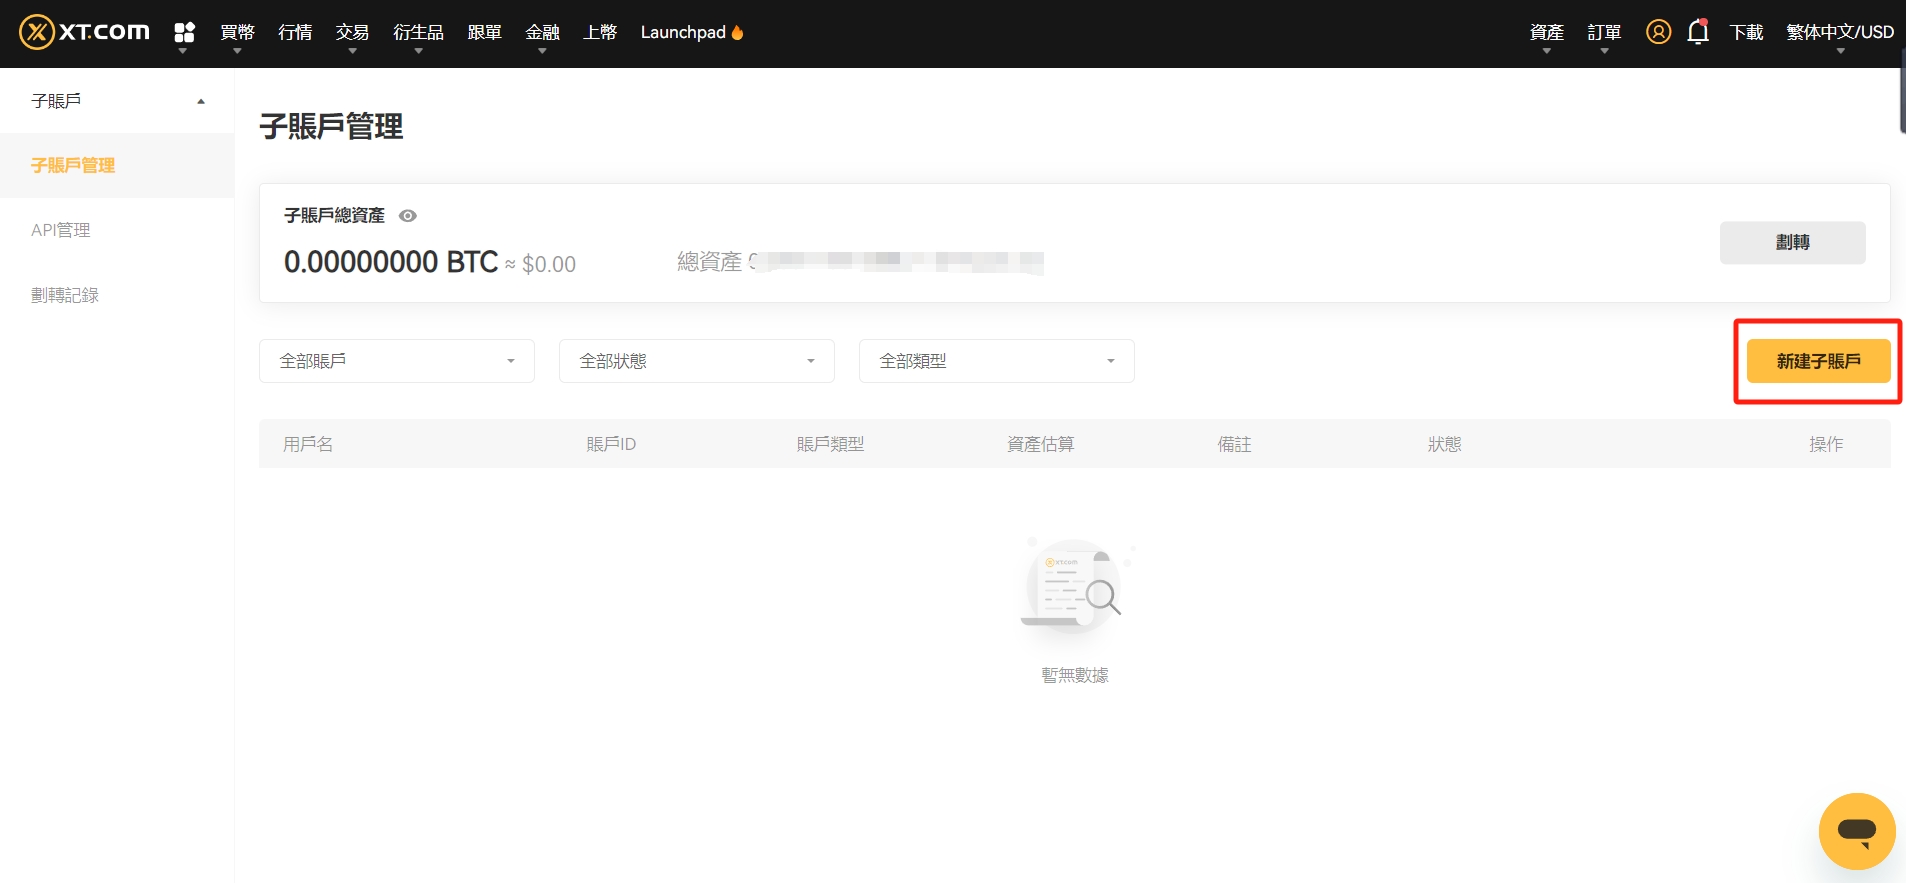Click the XT.com logo
The image size is (1906, 883).
pos(85,32)
